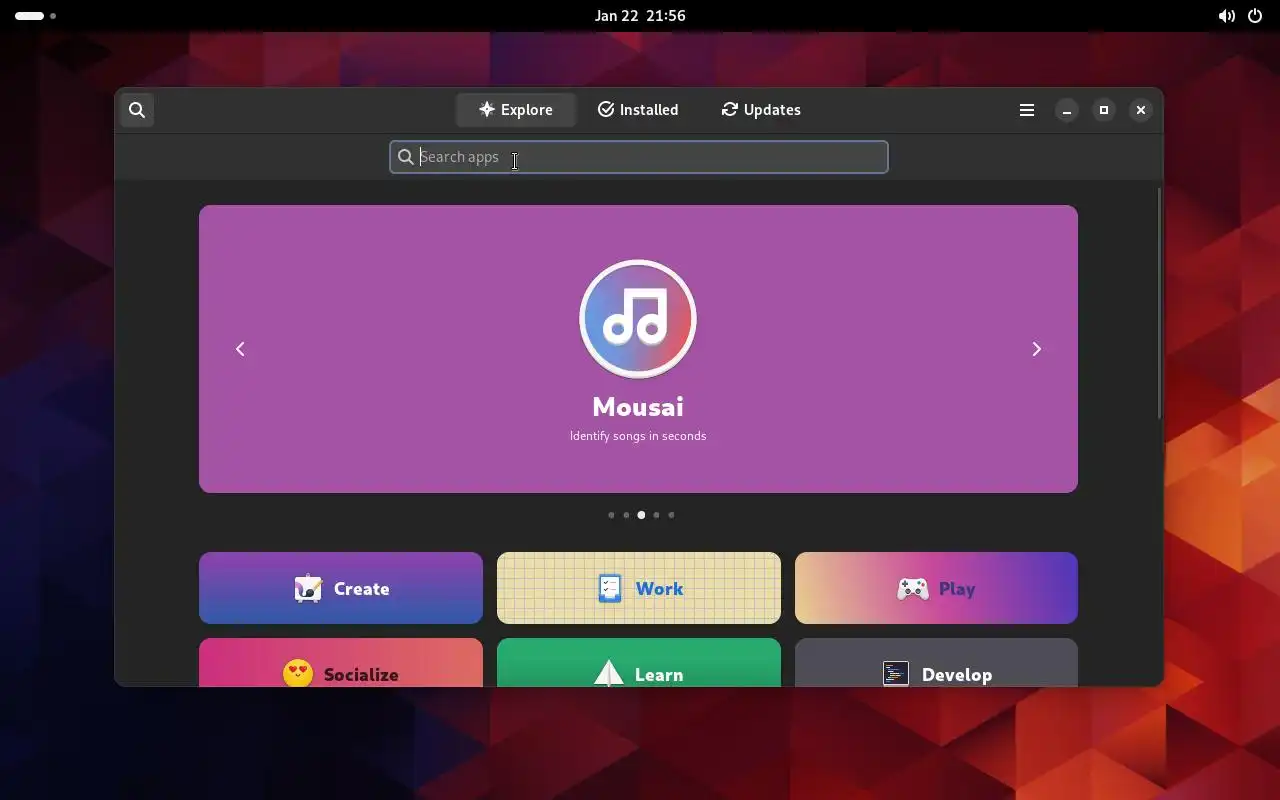Open the Socialize category
This screenshot has height=800, width=1280.
pyautogui.click(x=341, y=663)
